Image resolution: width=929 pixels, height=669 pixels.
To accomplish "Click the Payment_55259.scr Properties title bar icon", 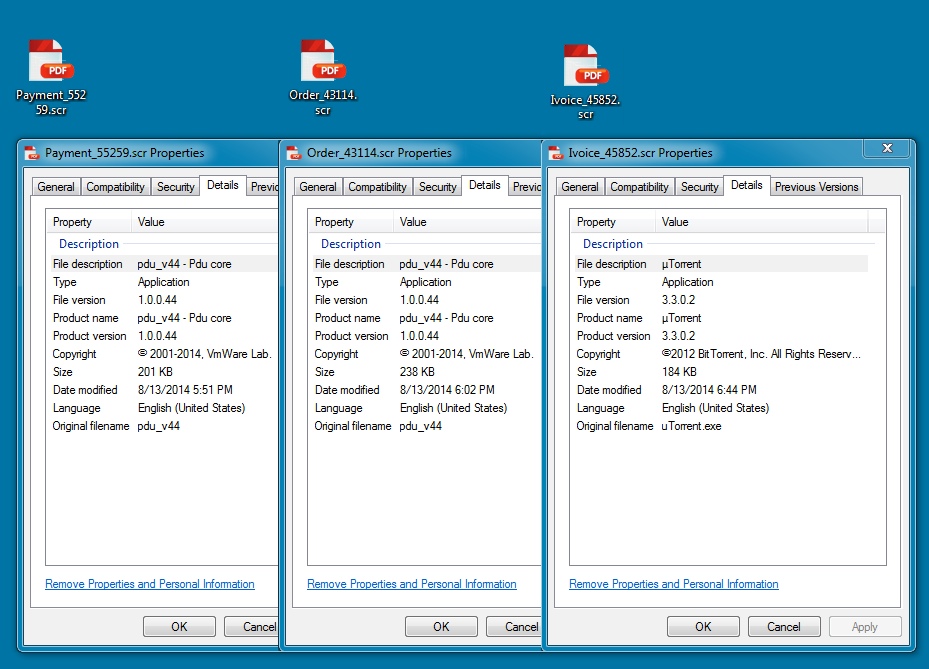I will [x=32, y=153].
